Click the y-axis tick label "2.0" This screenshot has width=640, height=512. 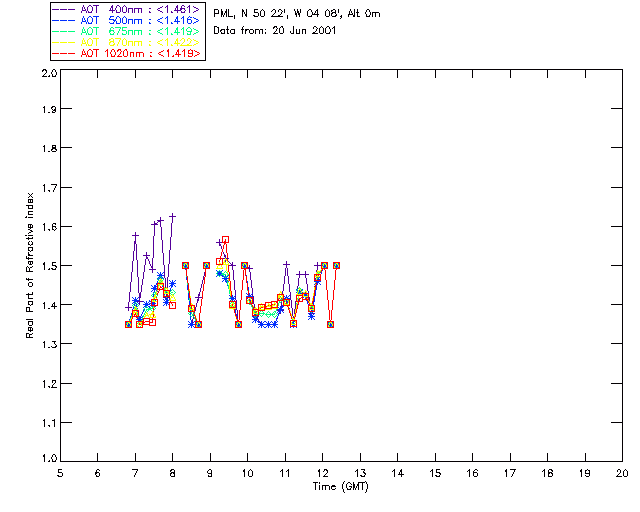[x=49, y=73]
